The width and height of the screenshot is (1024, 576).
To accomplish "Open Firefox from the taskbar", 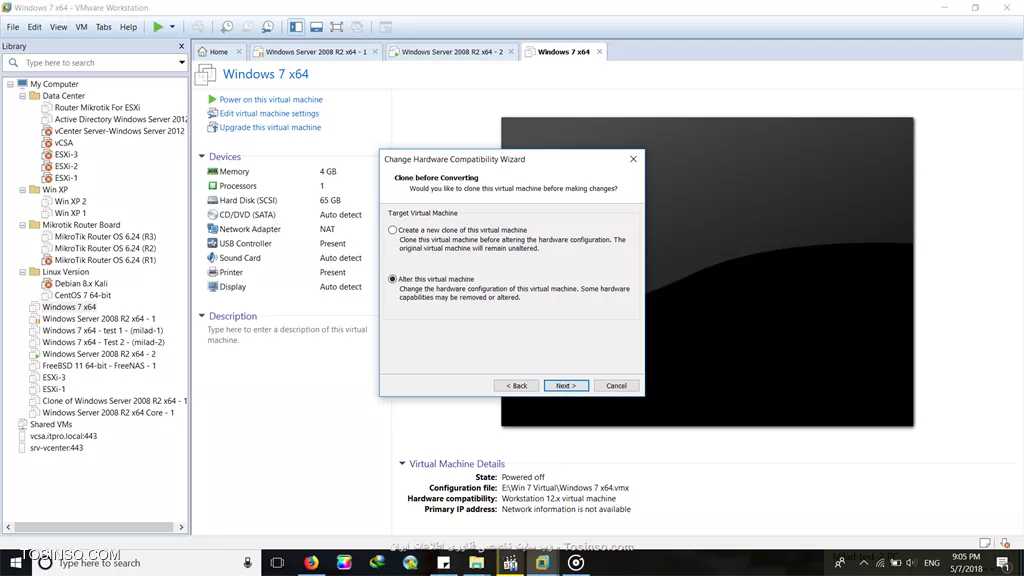I will click(312, 563).
